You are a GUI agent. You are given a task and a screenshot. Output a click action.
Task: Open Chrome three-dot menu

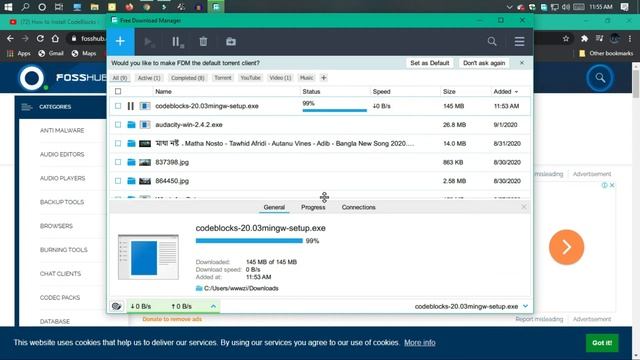coord(630,38)
